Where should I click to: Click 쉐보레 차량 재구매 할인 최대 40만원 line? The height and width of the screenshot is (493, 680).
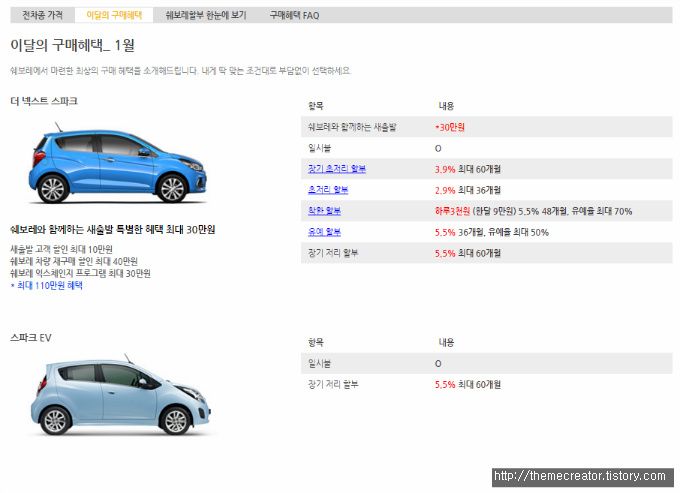coord(74,261)
